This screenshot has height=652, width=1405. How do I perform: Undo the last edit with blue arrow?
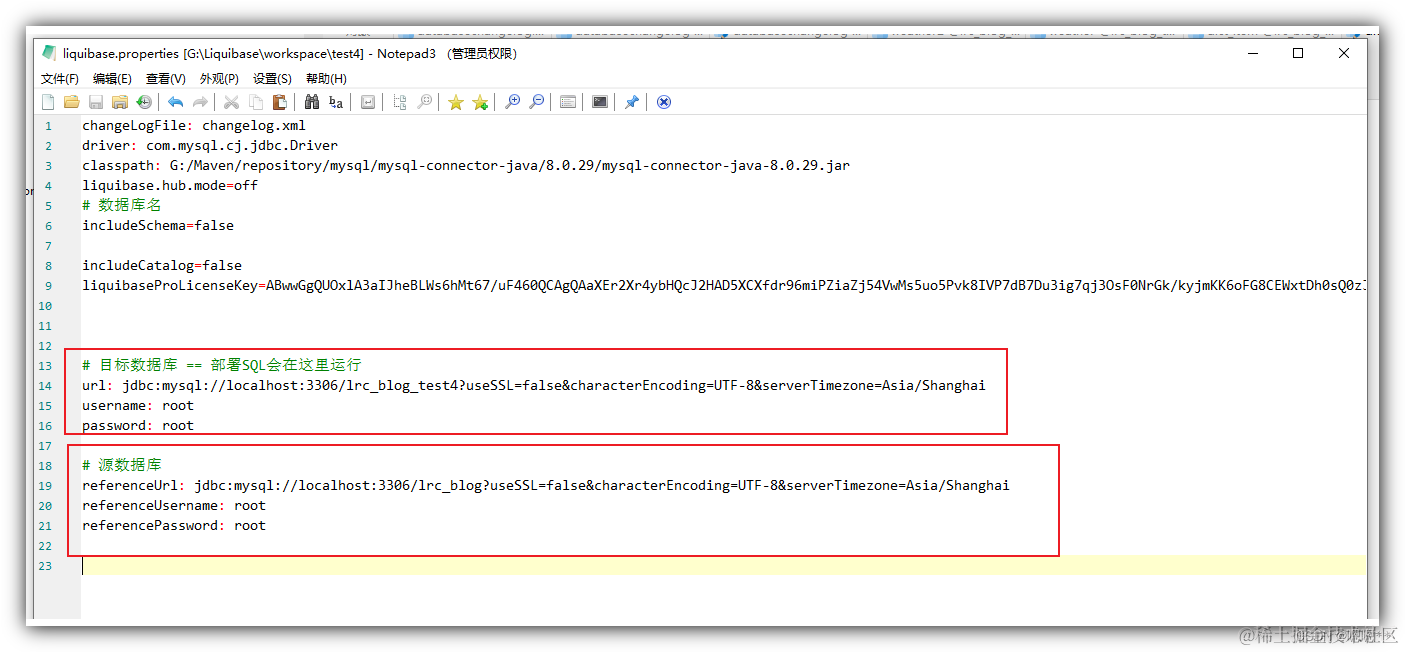click(175, 102)
